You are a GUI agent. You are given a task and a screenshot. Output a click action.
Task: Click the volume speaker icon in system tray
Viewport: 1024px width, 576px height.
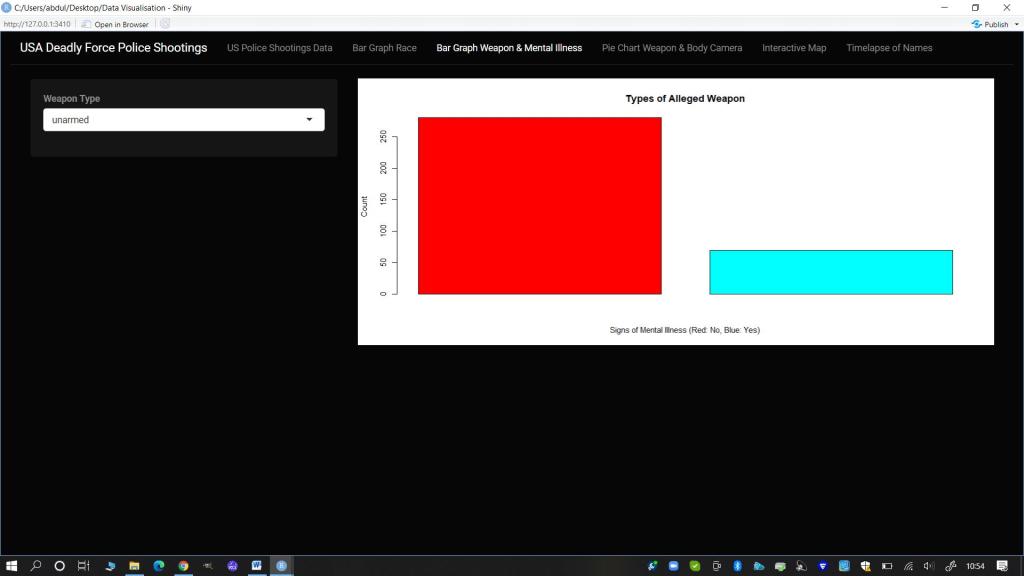pyautogui.click(x=929, y=566)
